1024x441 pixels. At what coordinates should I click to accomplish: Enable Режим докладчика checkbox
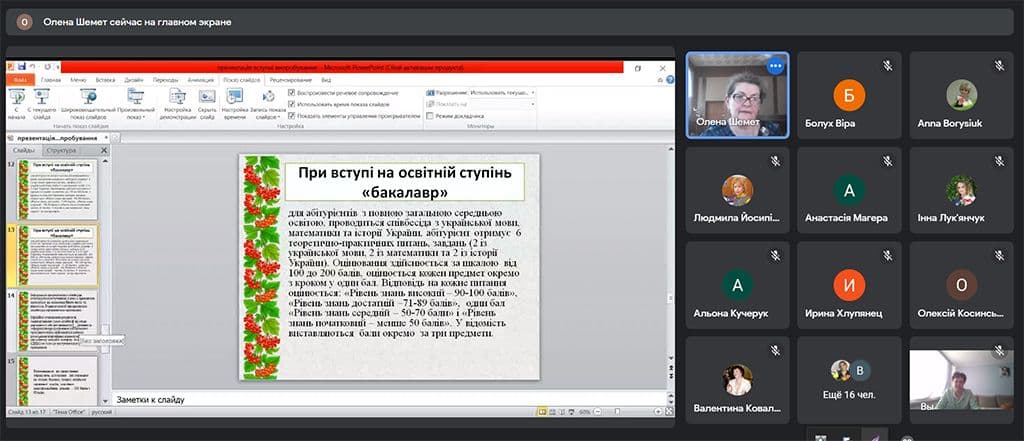coord(430,115)
